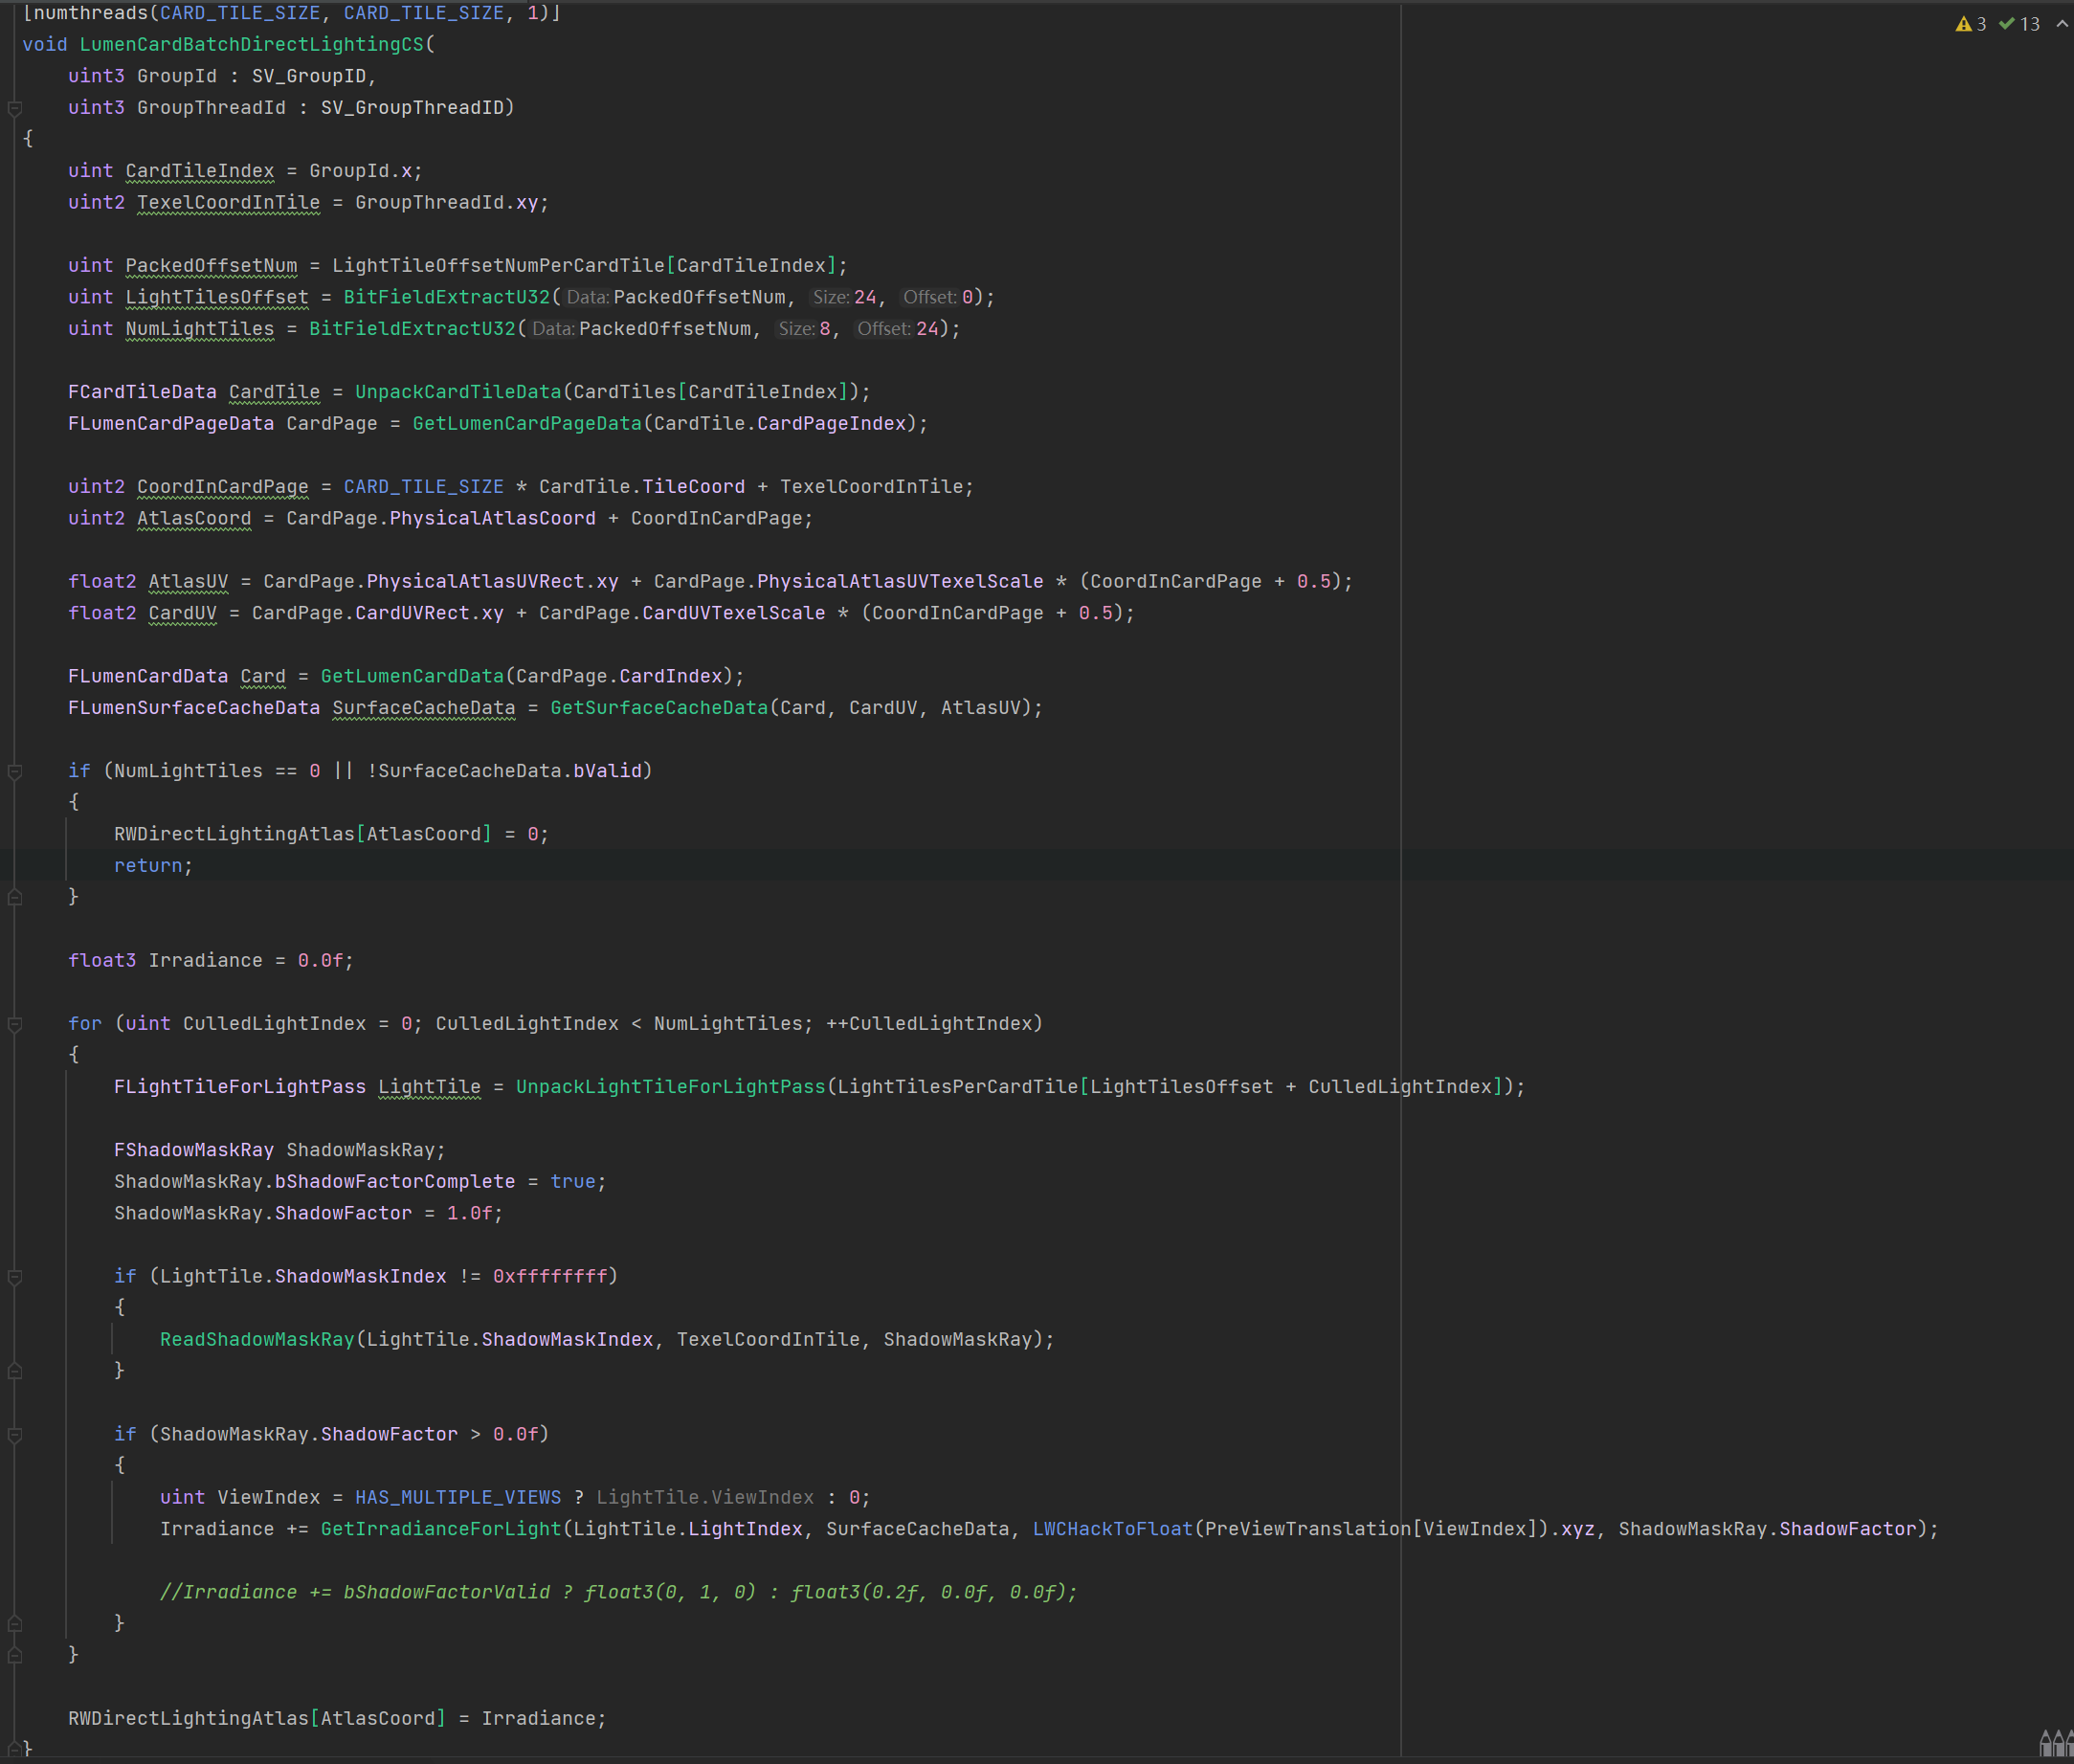Collapse the LumenCardBatchDirectLightingCS function fold marker
This screenshot has width=2074, height=1764.
coord(15,108)
